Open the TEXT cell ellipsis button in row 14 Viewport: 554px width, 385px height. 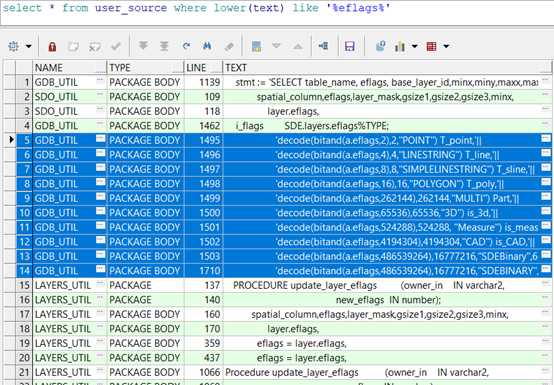coord(546,268)
